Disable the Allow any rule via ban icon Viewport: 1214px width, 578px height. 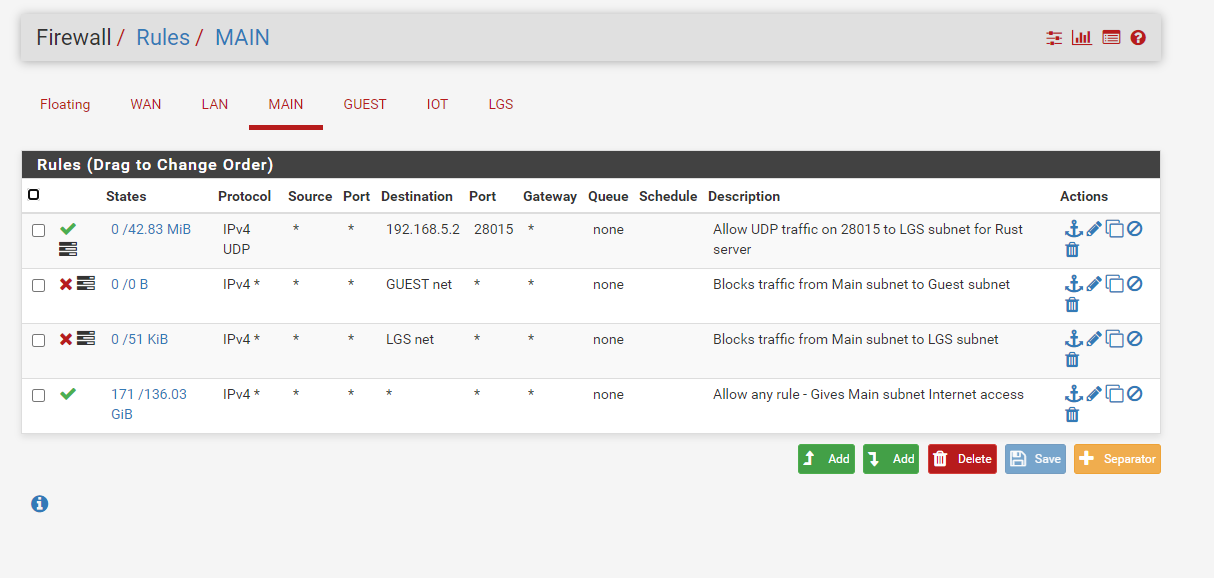[x=1134, y=394]
